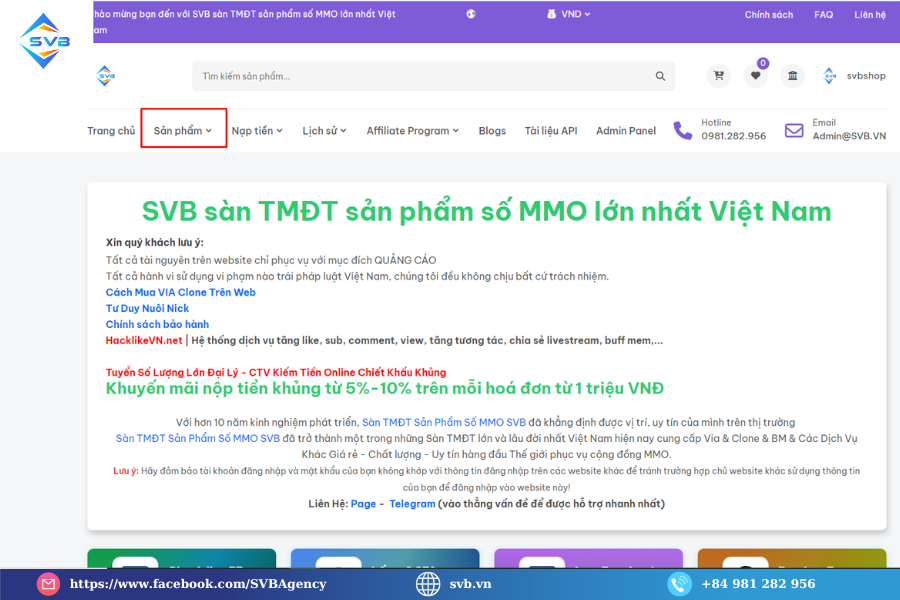Click the globe language icon in purple bar

pos(471,14)
